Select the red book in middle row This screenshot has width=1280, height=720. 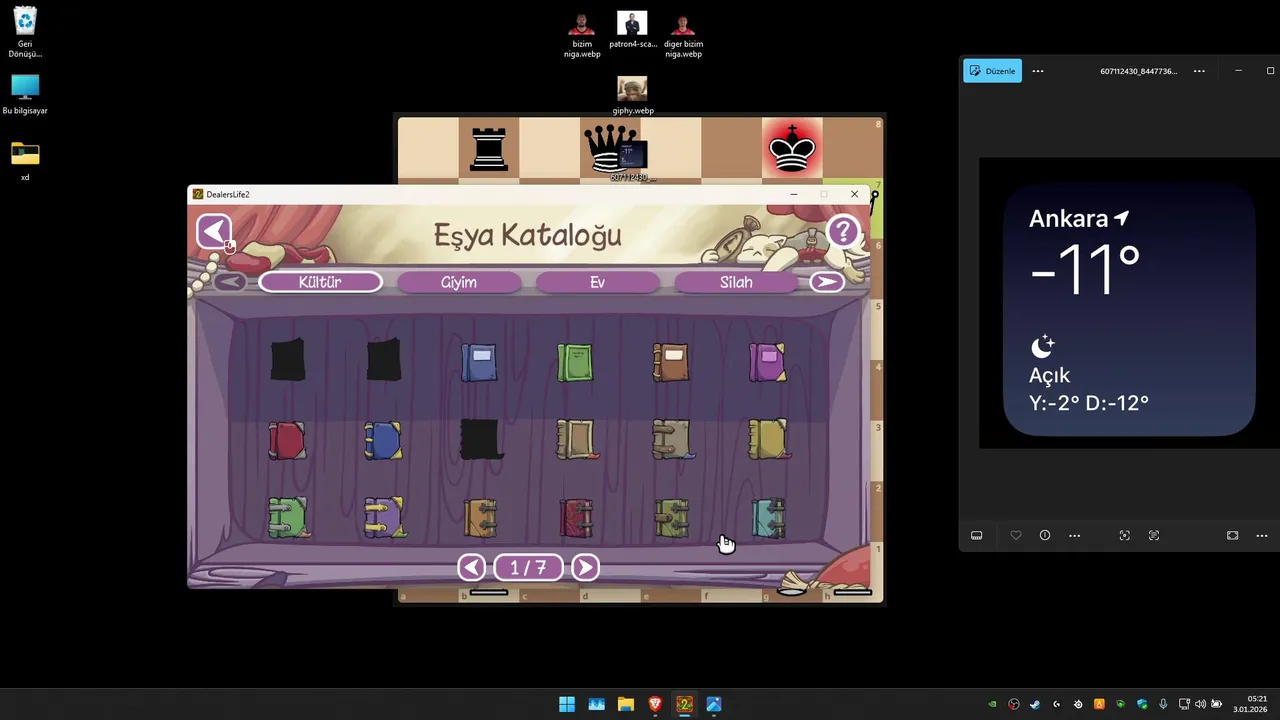[x=287, y=440]
